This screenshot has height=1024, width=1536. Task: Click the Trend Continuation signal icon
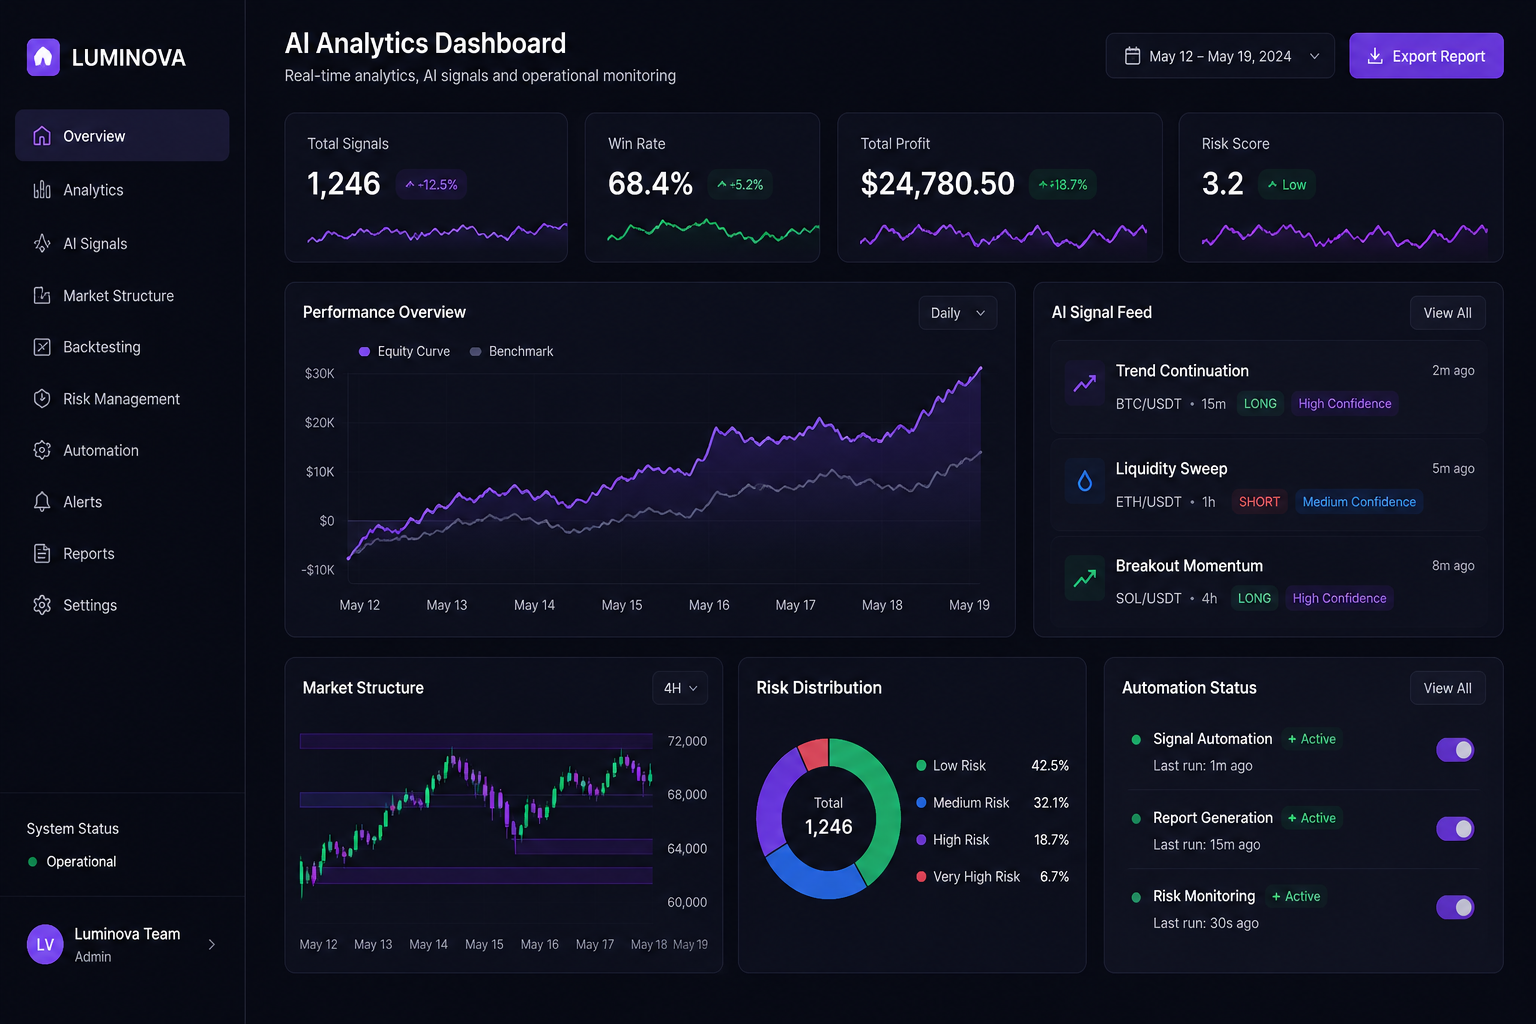click(1085, 382)
